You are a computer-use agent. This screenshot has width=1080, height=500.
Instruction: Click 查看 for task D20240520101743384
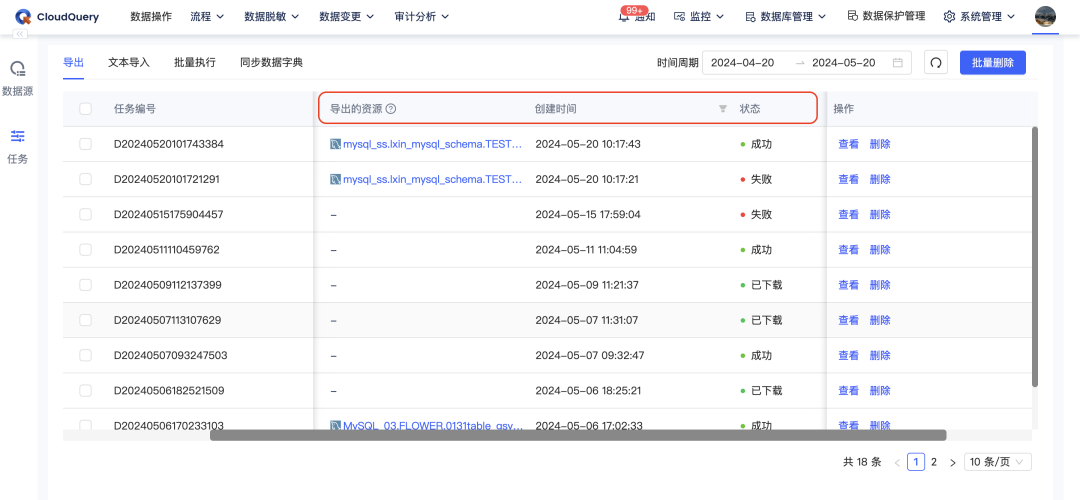coord(849,144)
